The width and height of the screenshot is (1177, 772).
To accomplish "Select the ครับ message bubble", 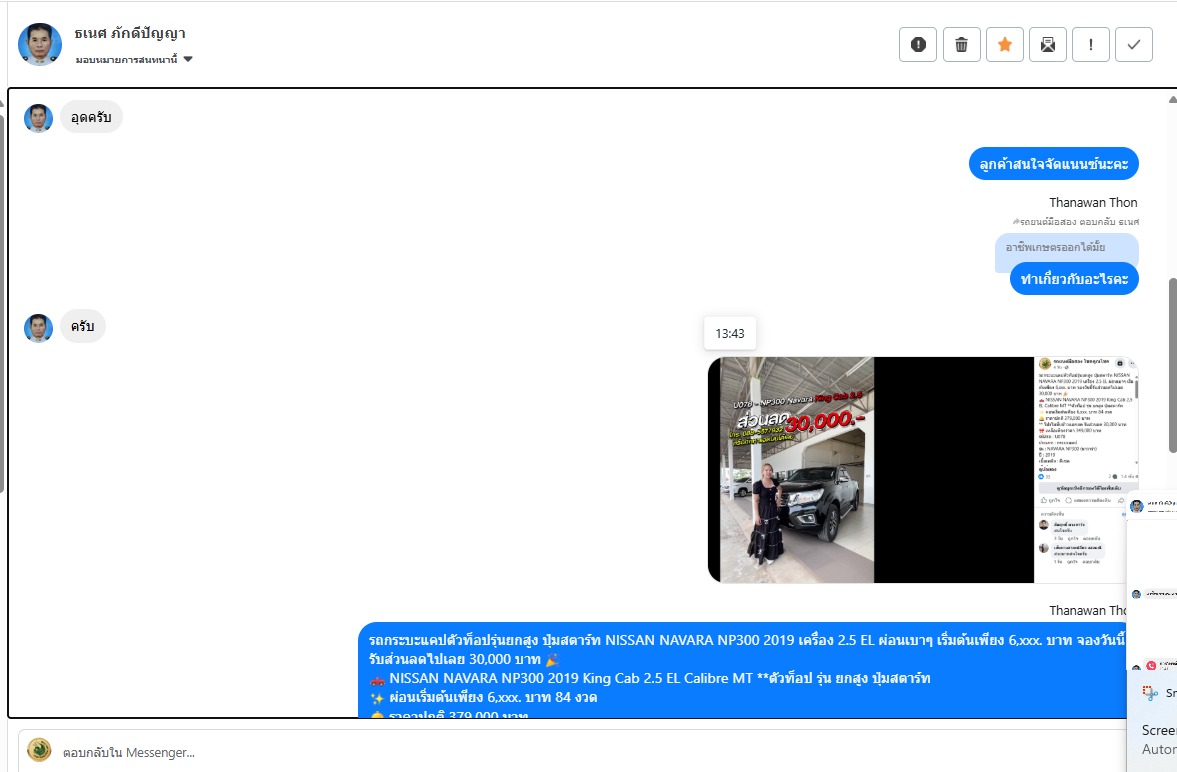I will [x=83, y=327].
